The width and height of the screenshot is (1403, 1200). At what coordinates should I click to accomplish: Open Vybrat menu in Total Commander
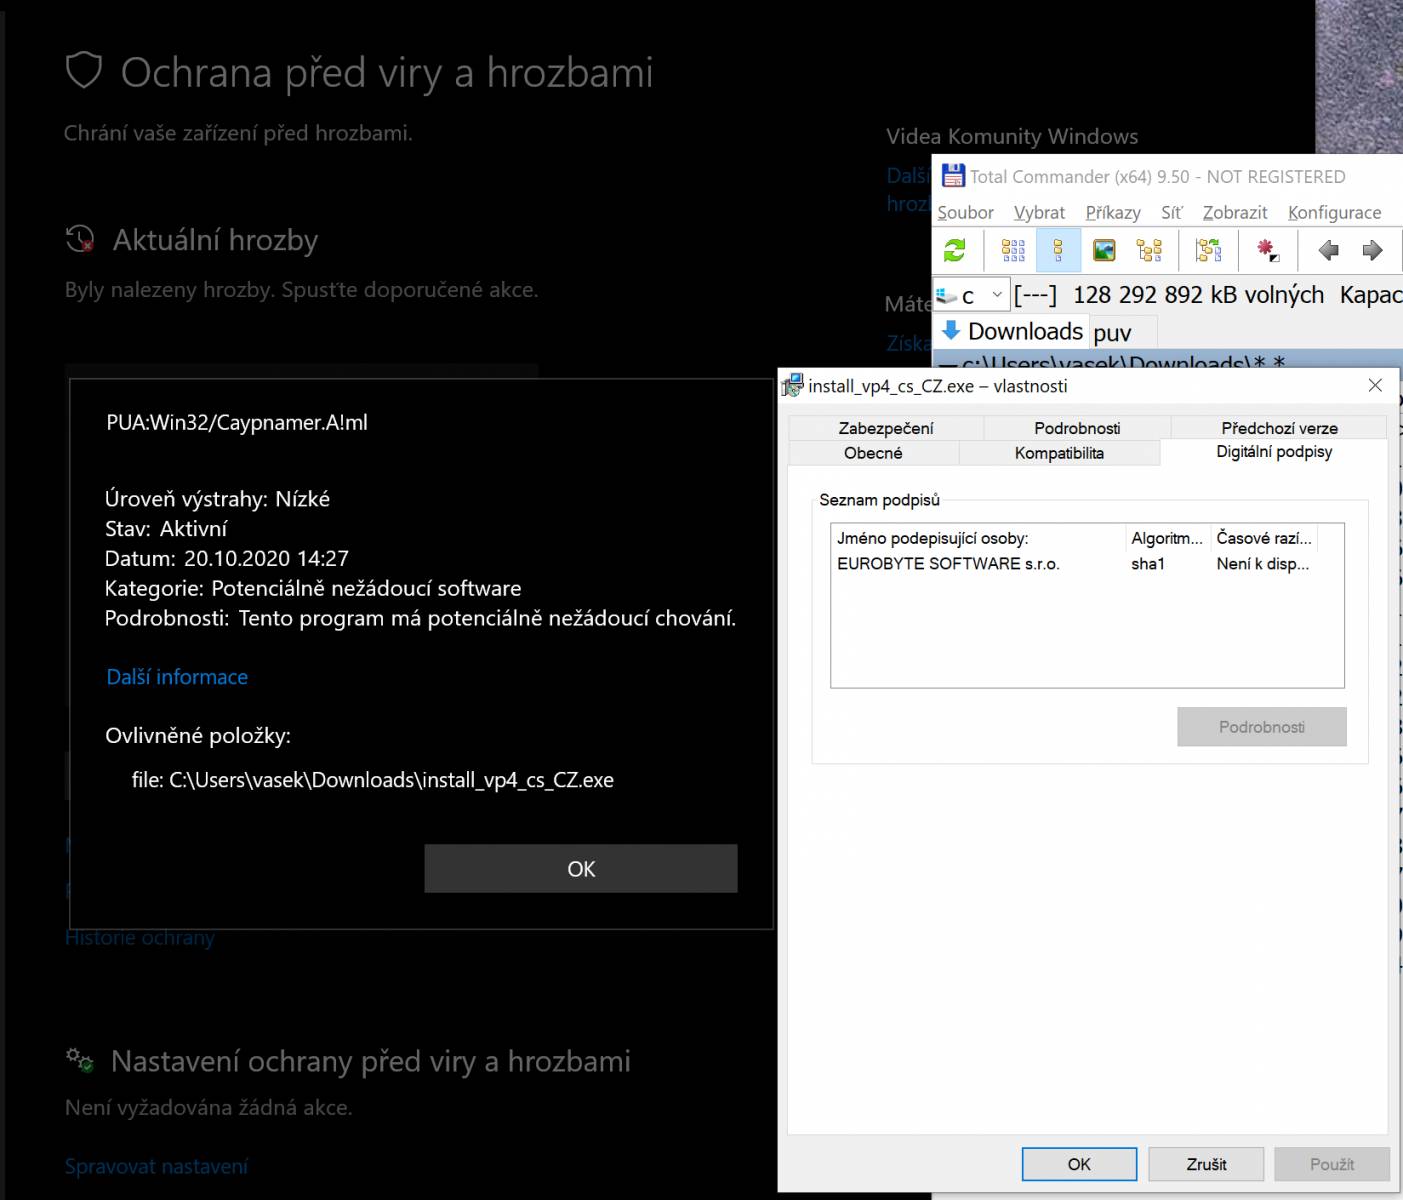pos(1039,212)
